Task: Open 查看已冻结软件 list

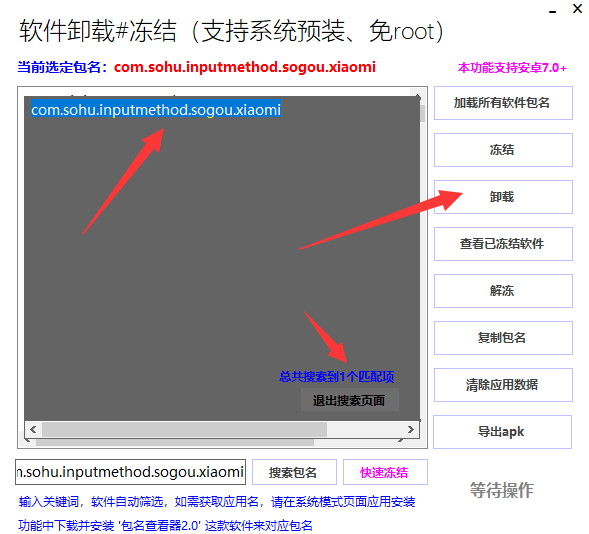Action: (x=503, y=244)
